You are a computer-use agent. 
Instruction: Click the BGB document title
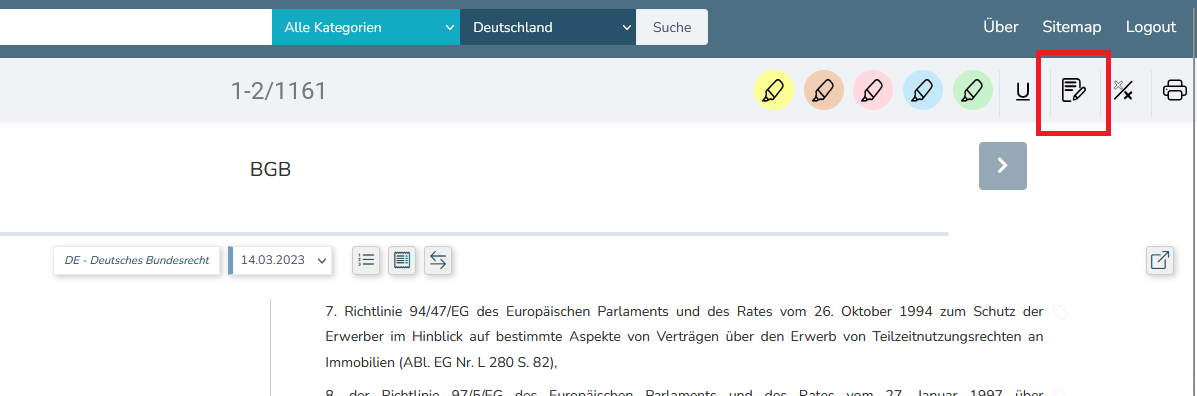pos(270,169)
